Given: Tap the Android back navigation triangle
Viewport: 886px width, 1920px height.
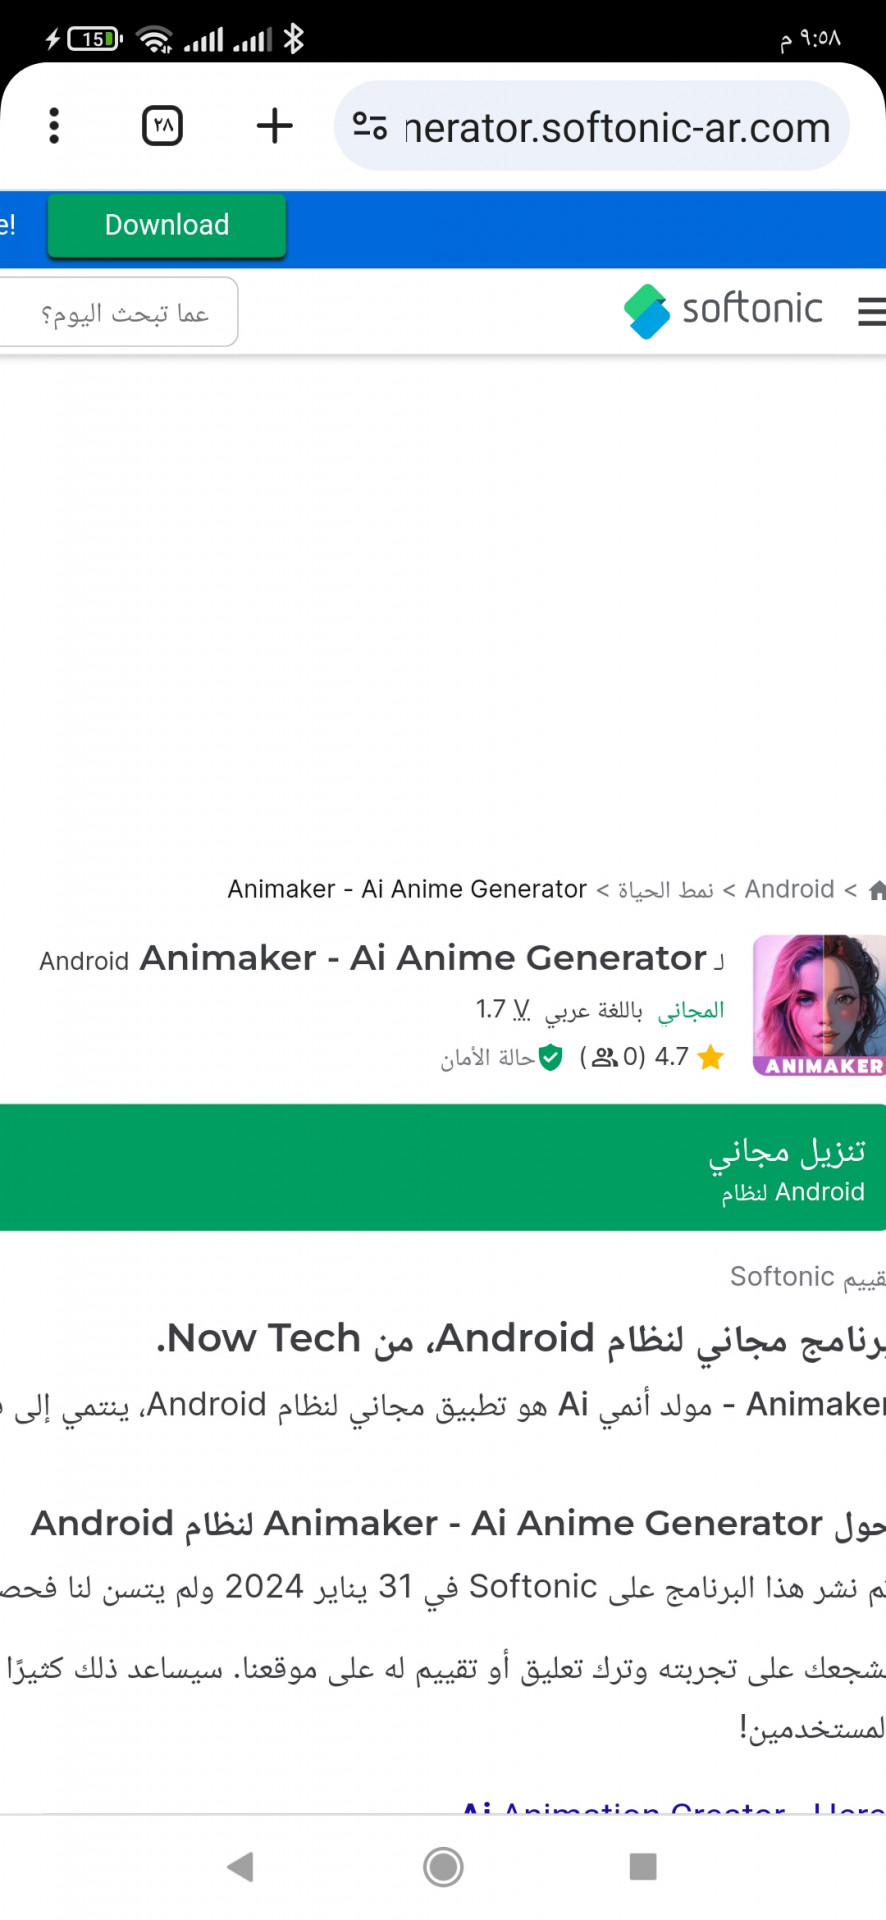Looking at the screenshot, I should point(241,1866).
